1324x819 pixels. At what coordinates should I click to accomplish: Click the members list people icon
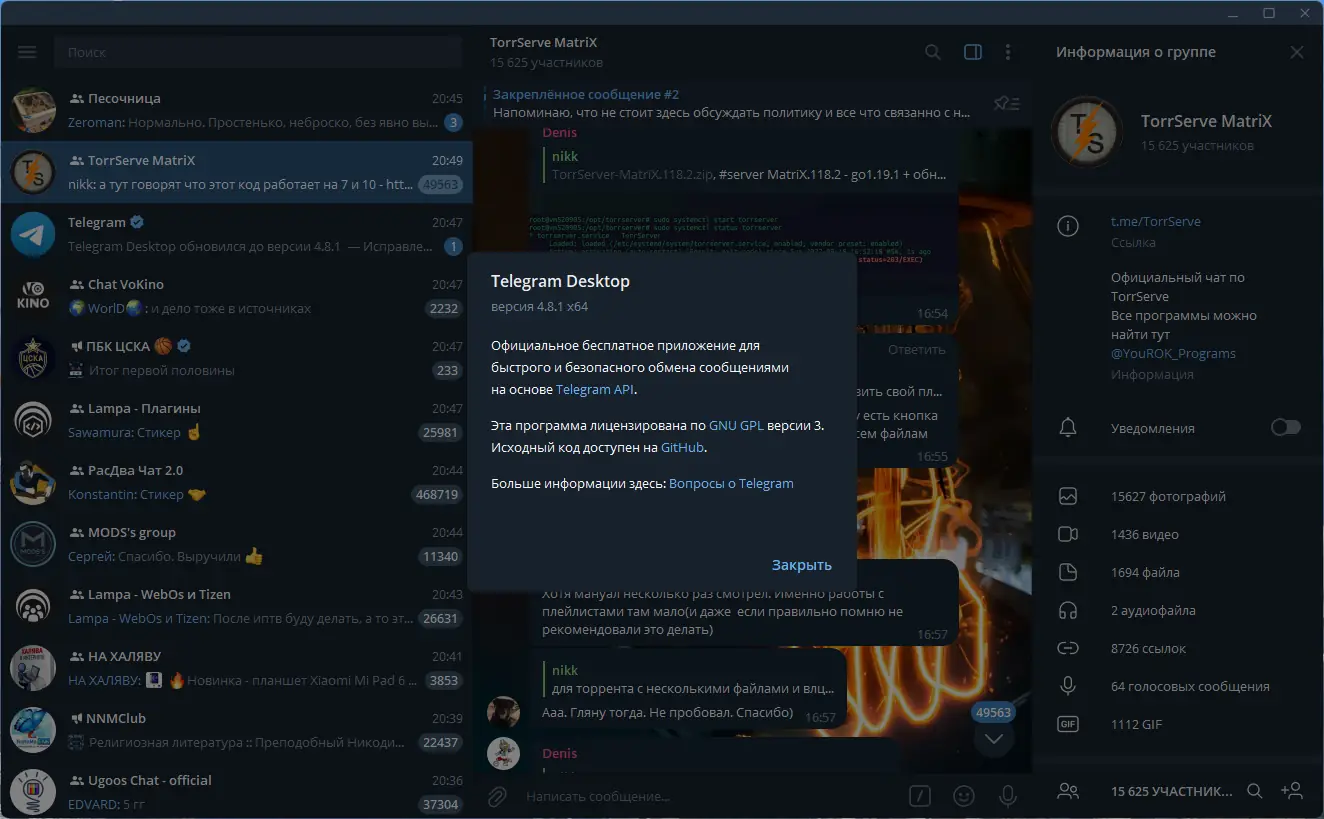tap(1068, 791)
